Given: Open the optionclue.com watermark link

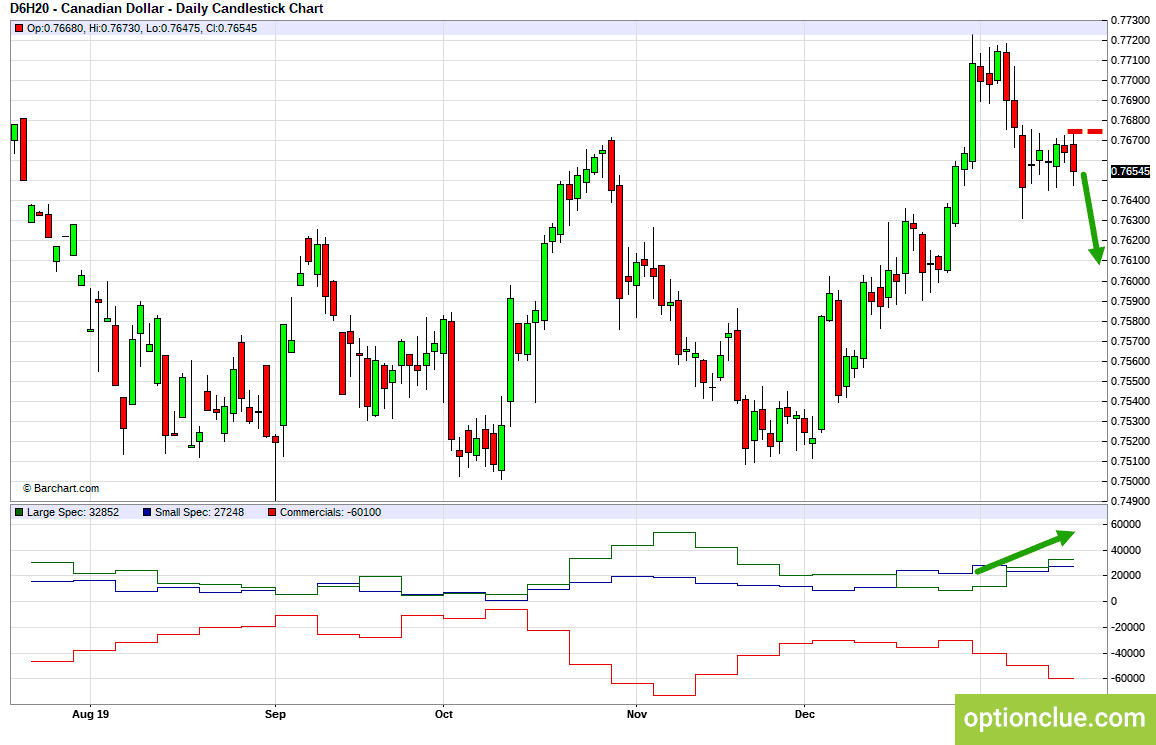Looking at the screenshot, I should click(x=1055, y=718).
